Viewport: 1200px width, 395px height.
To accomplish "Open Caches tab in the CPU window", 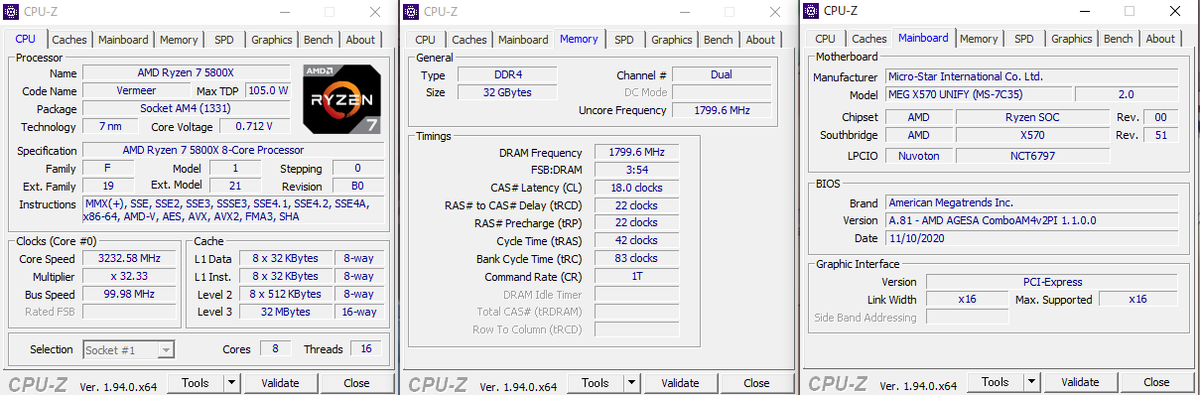I will (70, 40).
